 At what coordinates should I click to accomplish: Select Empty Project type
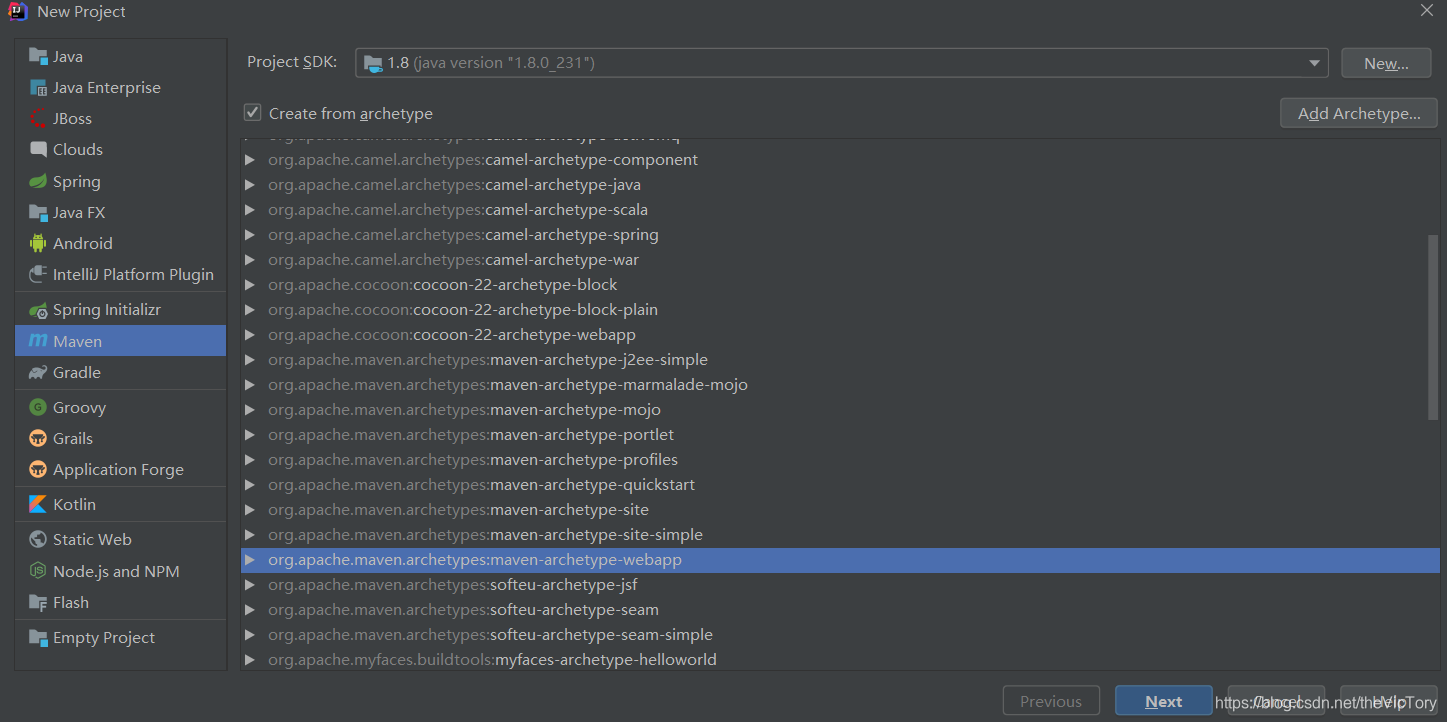(x=121, y=637)
